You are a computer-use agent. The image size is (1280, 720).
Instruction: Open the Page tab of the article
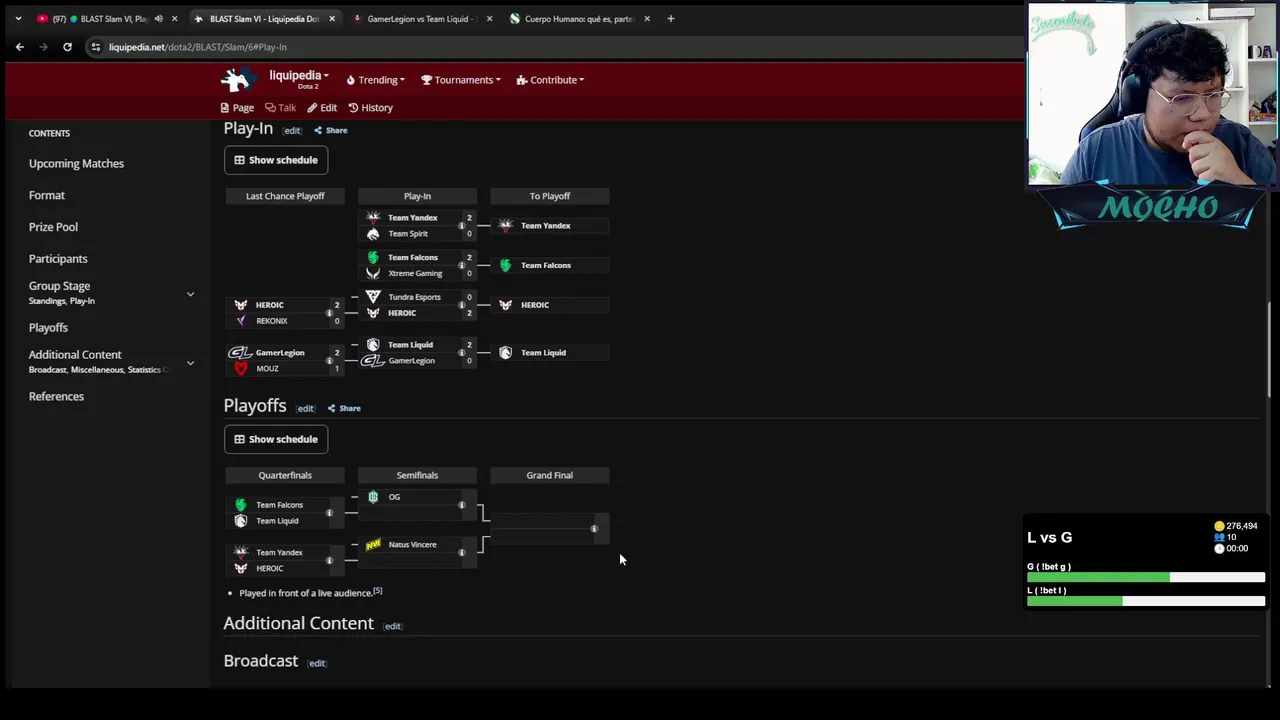(237, 108)
